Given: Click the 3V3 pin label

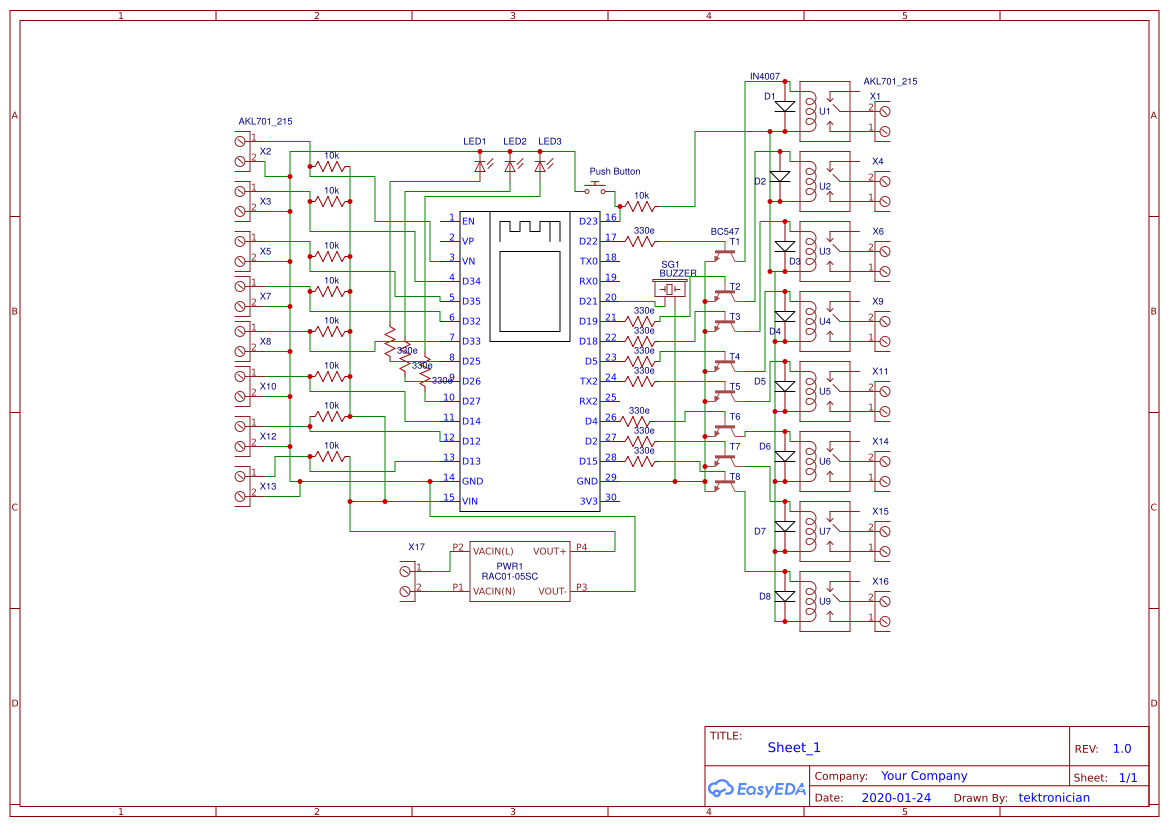Looking at the screenshot, I should tap(589, 501).
